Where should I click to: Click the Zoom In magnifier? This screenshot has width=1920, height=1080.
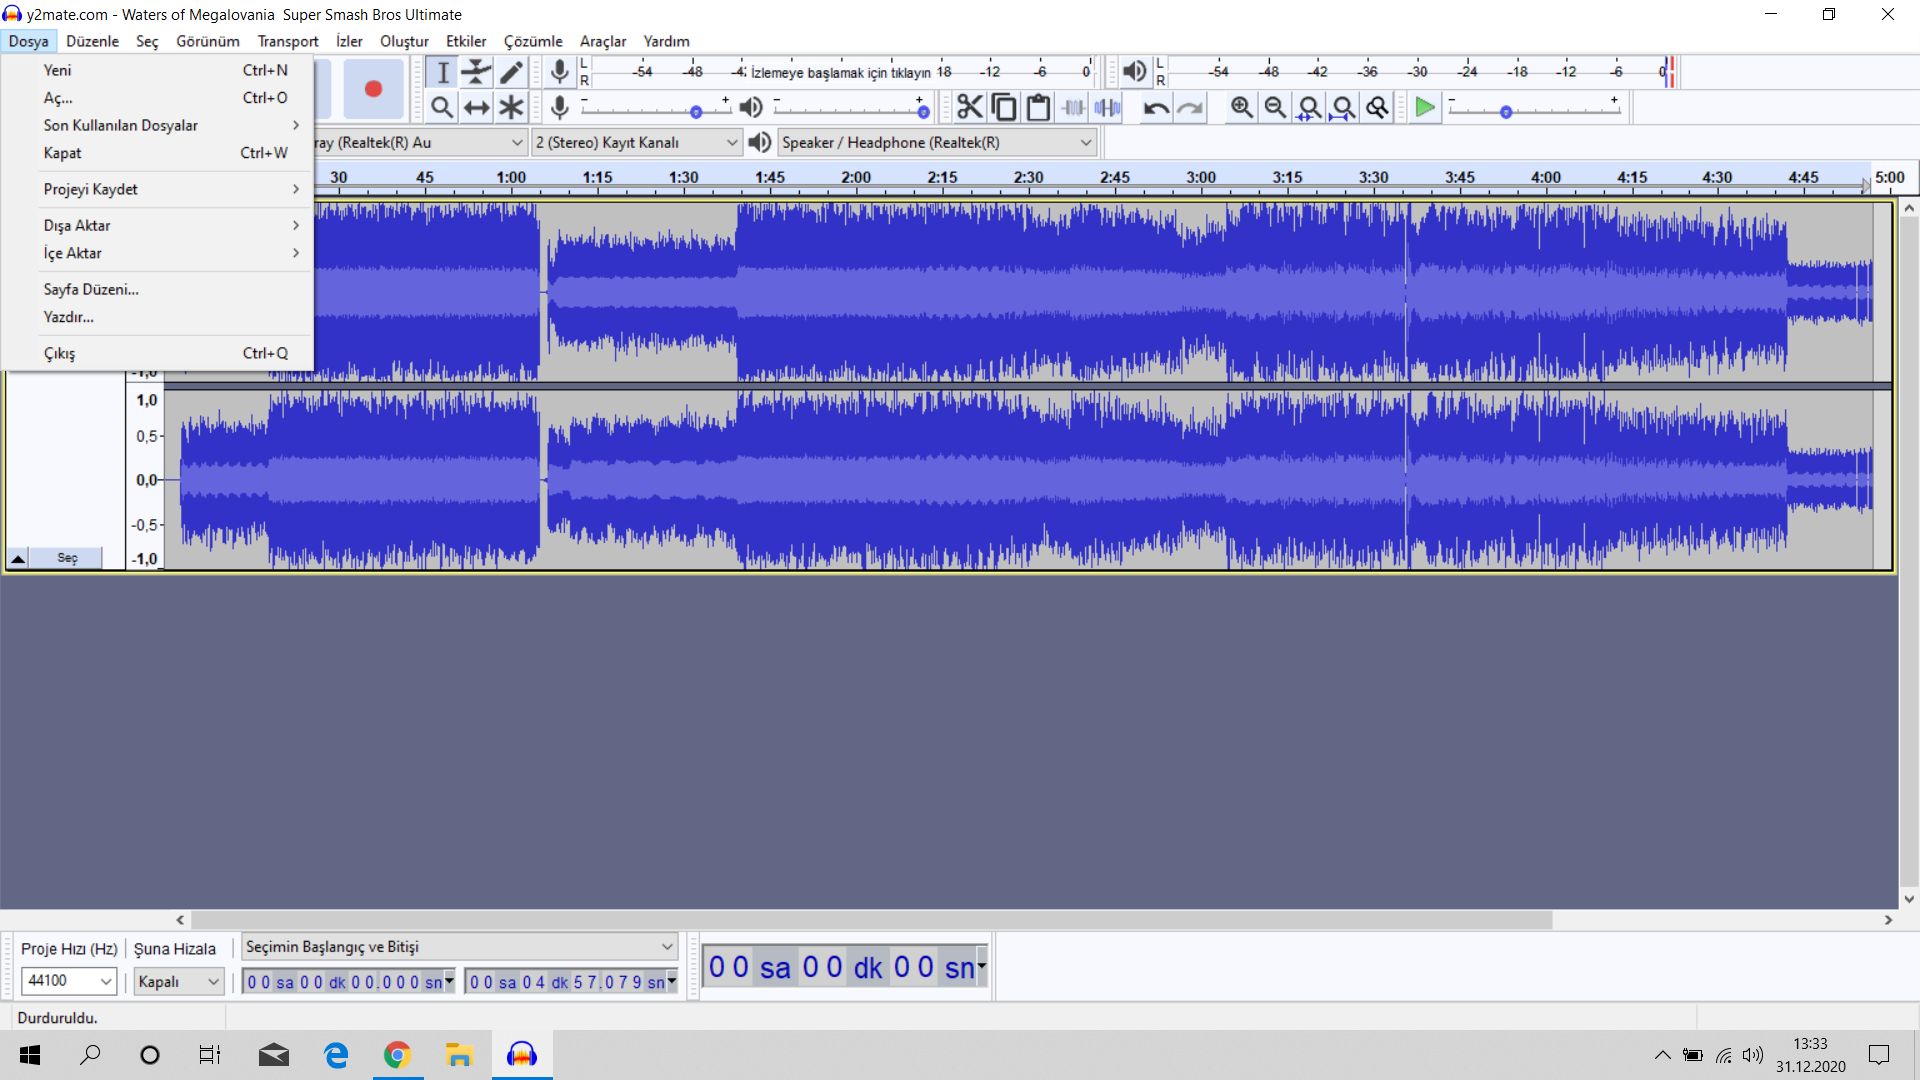1241,107
